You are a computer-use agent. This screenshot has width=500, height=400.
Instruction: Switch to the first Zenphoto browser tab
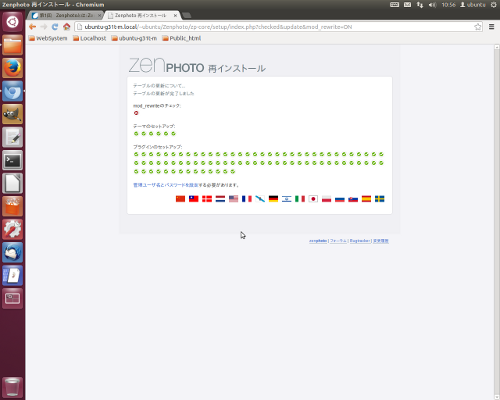(x=66, y=15)
